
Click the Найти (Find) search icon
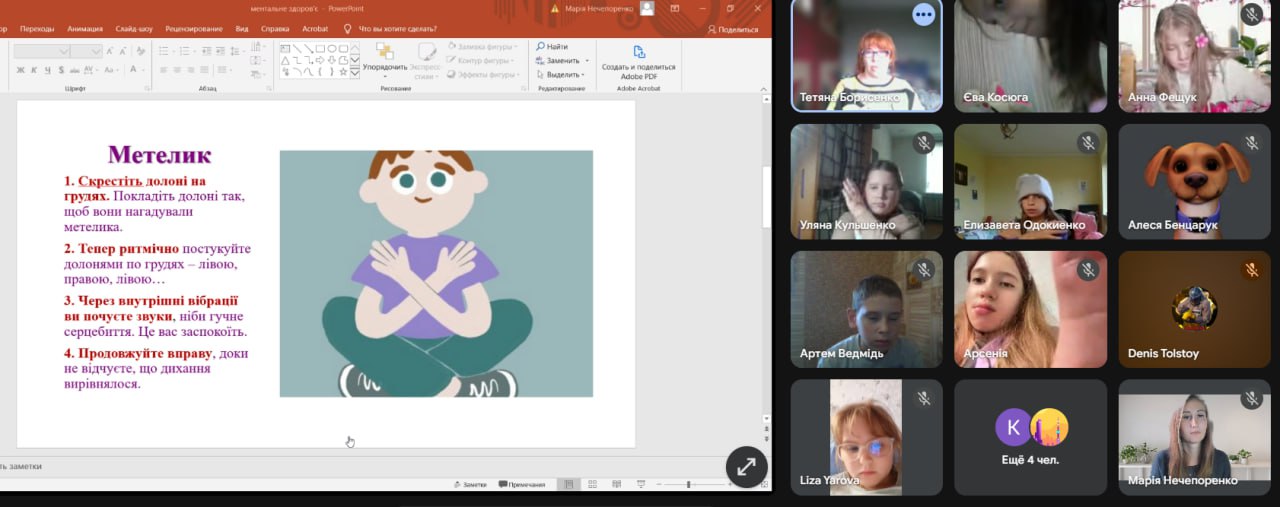[x=541, y=46]
